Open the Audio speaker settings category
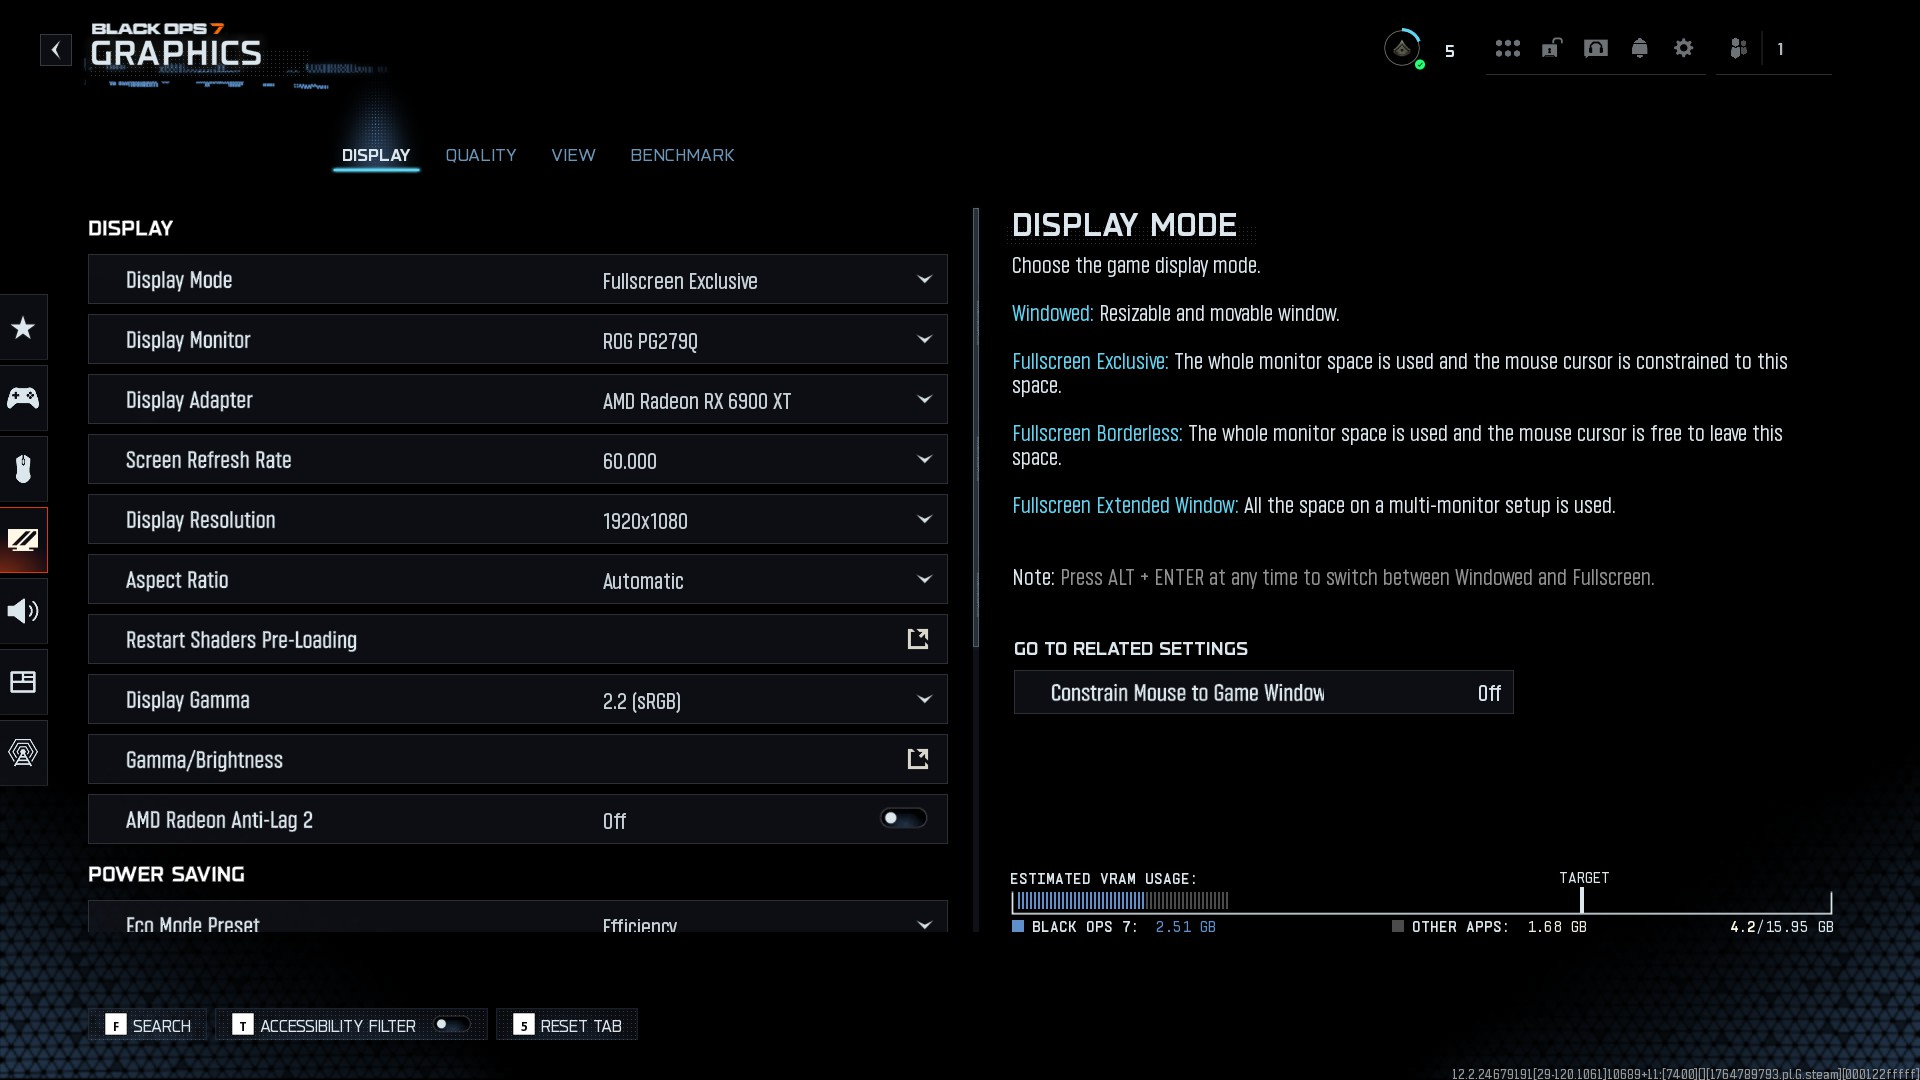1920x1080 pixels. pyautogui.click(x=23, y=611)
